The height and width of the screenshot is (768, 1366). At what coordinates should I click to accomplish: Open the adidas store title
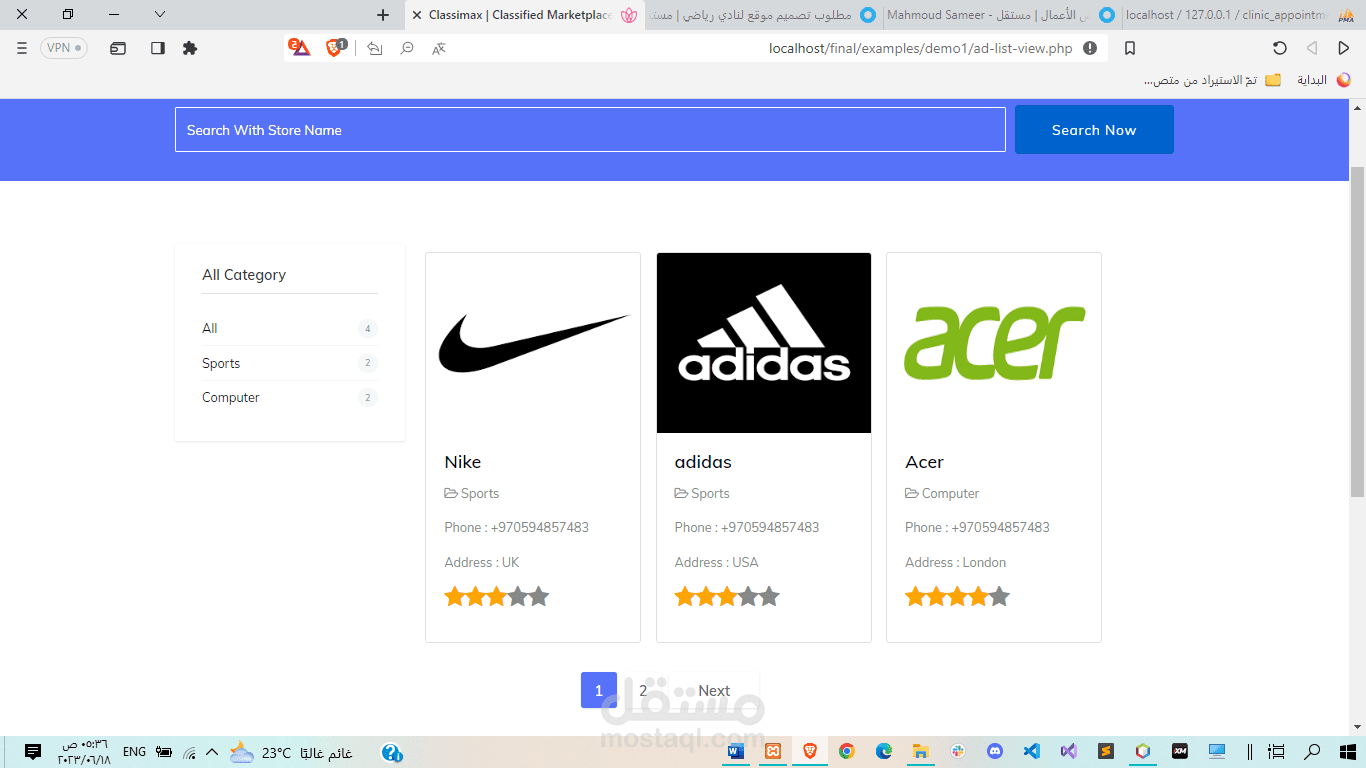click(703, 462)
